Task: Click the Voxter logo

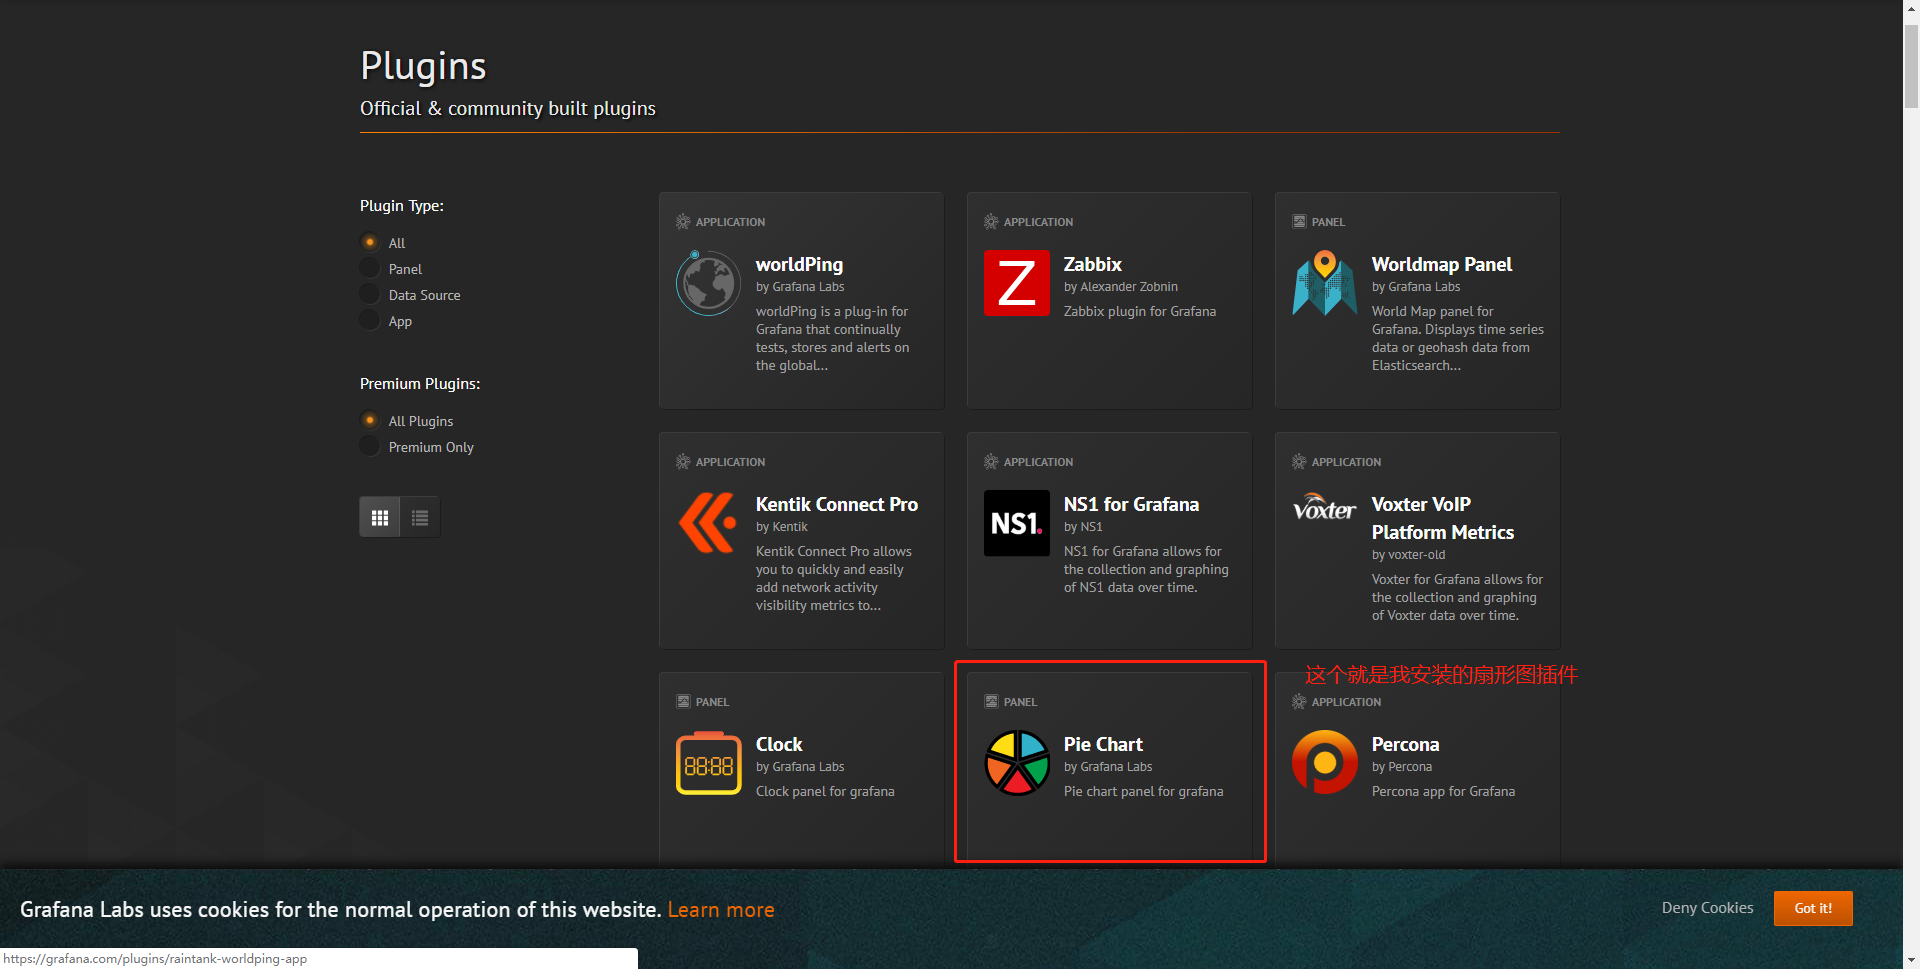Action: pos(1324,508)
